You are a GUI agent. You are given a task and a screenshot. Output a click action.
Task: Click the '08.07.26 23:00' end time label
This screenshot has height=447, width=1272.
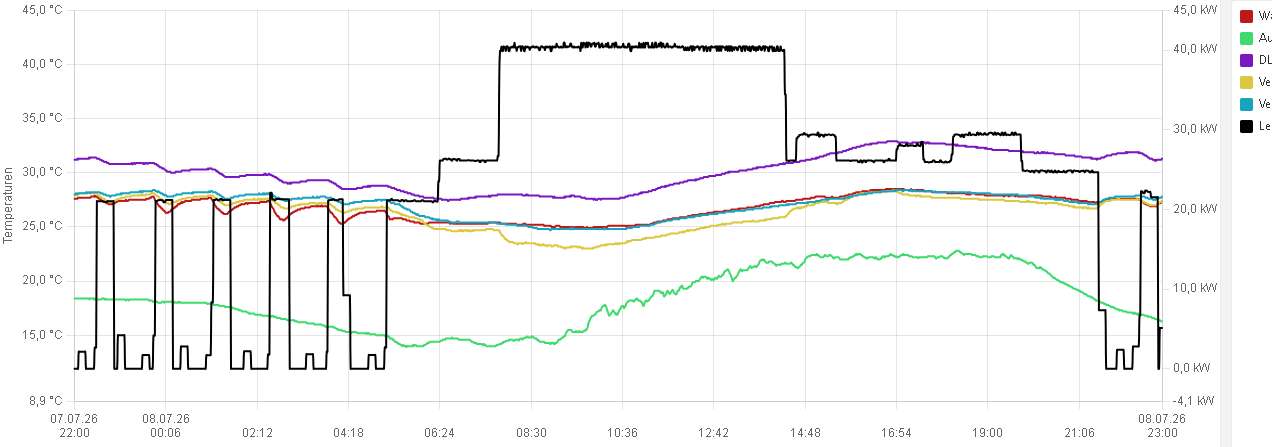pos(1162,426)
